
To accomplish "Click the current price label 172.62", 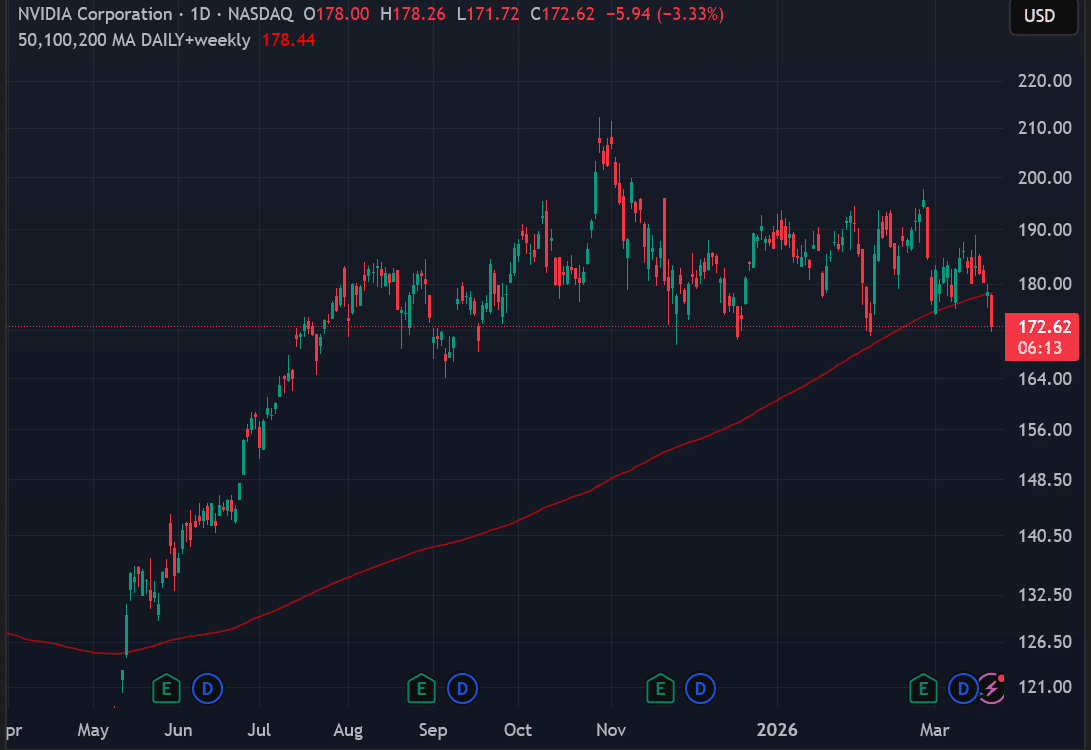I will 1044,327.
